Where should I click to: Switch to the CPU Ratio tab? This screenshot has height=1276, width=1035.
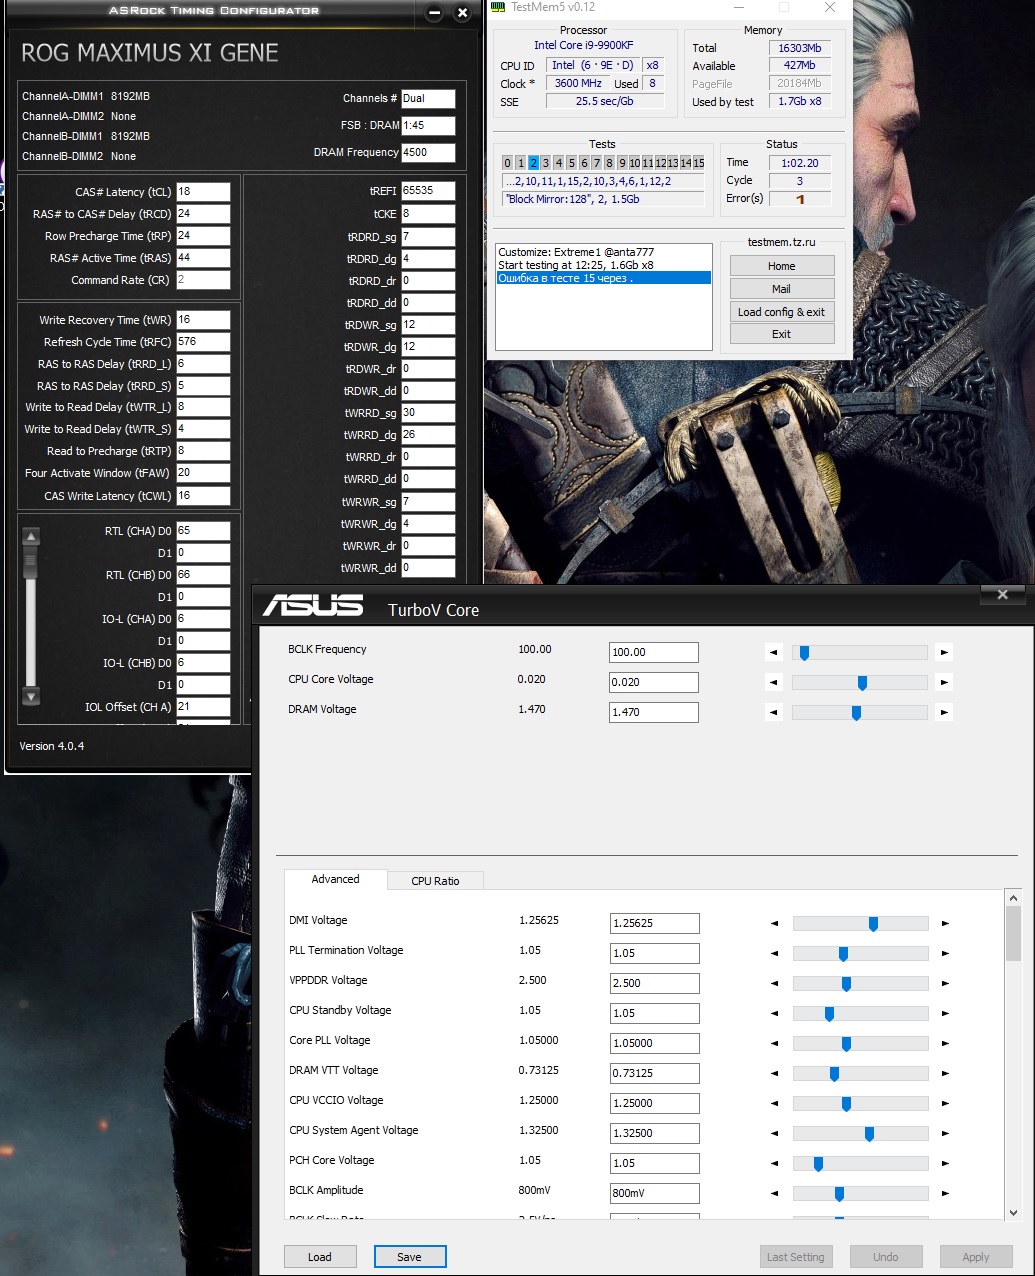(435, 881)
